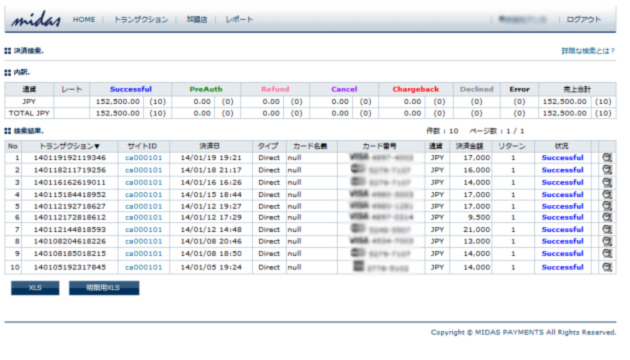Click the 決済金額 column header
This screenshot has height=360, width=630.
pos(469,146)
